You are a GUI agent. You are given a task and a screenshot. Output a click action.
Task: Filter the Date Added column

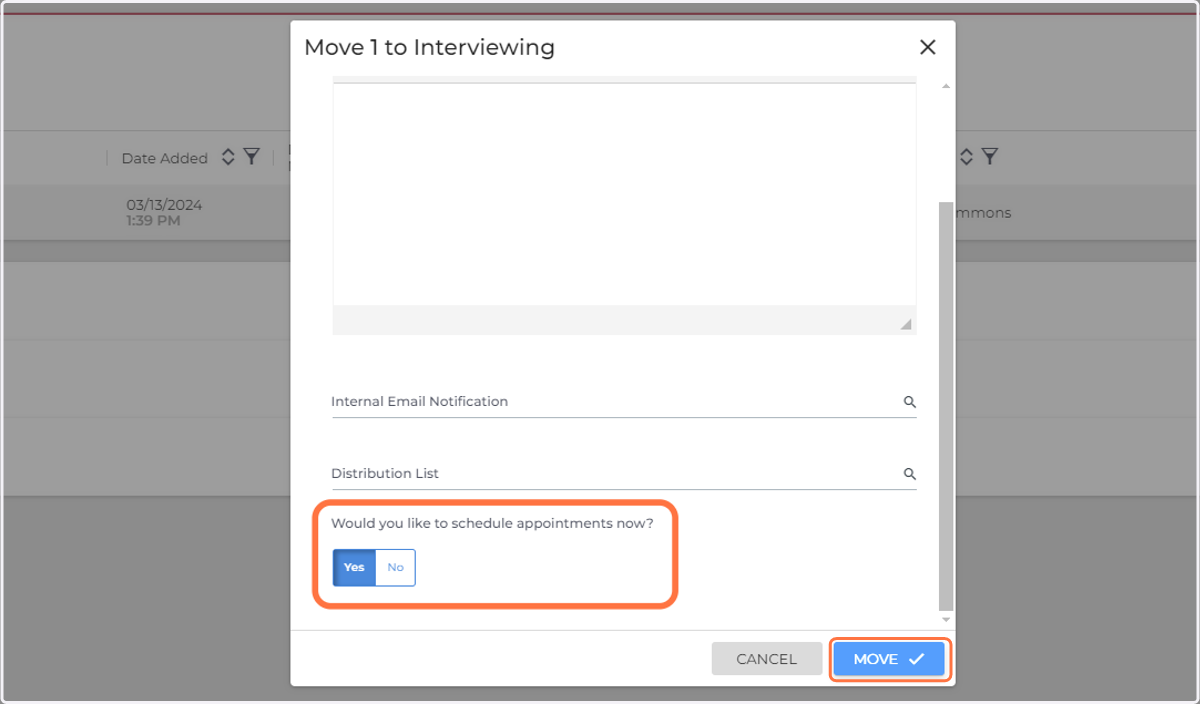tap(251, 157)
